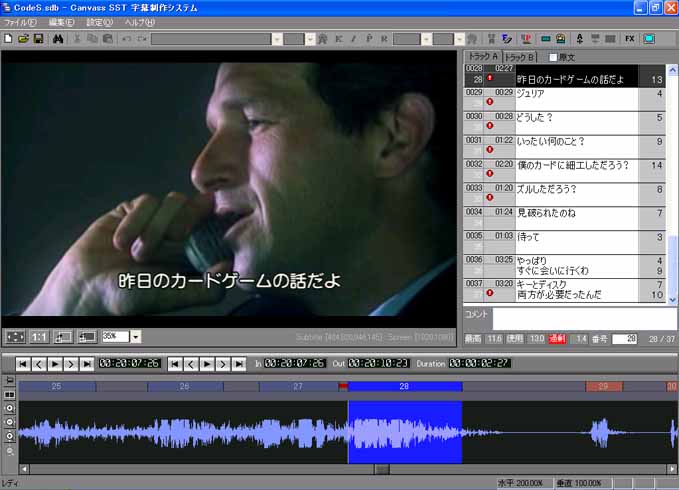Click the italic I toolbar icon

coord(354,39)
